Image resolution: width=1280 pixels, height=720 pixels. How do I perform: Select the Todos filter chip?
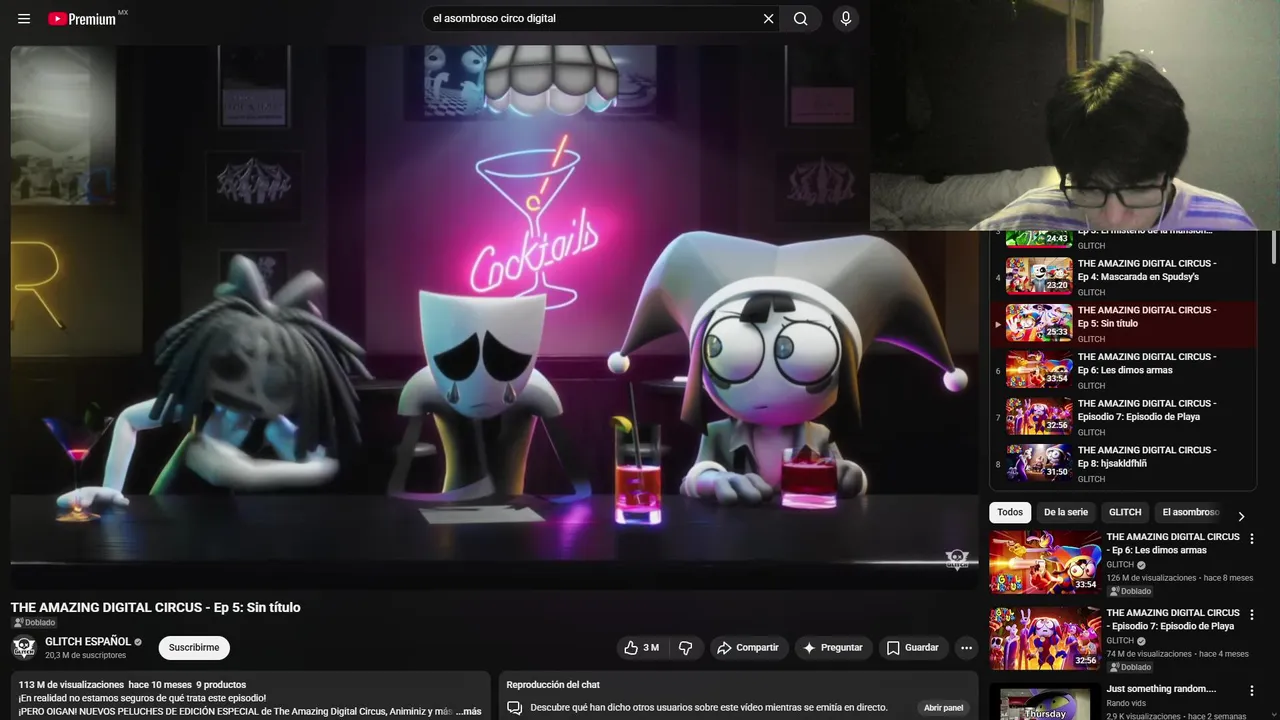1010,512
